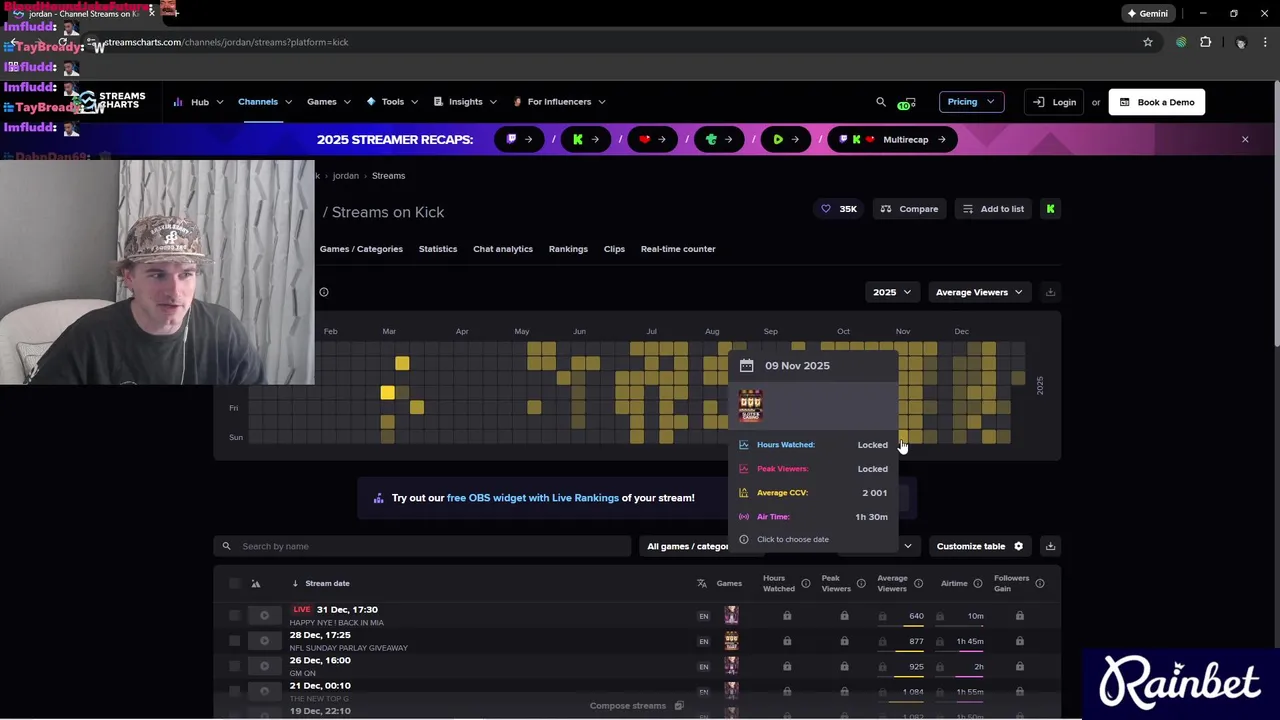Switch to the Chat analytics tab
1280x720 pixels.
[x=503, y=249]
